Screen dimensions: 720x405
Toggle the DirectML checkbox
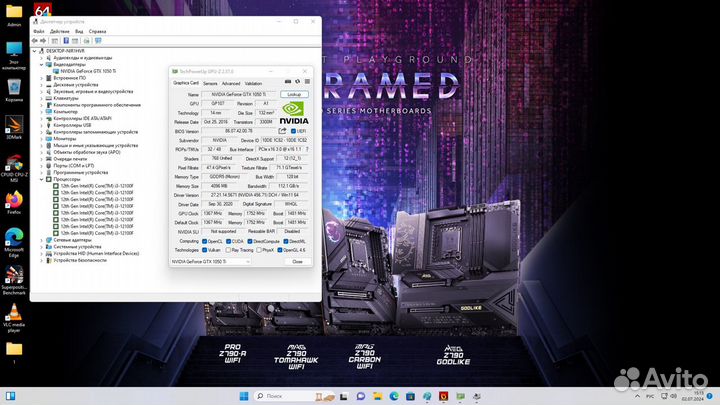285,241
